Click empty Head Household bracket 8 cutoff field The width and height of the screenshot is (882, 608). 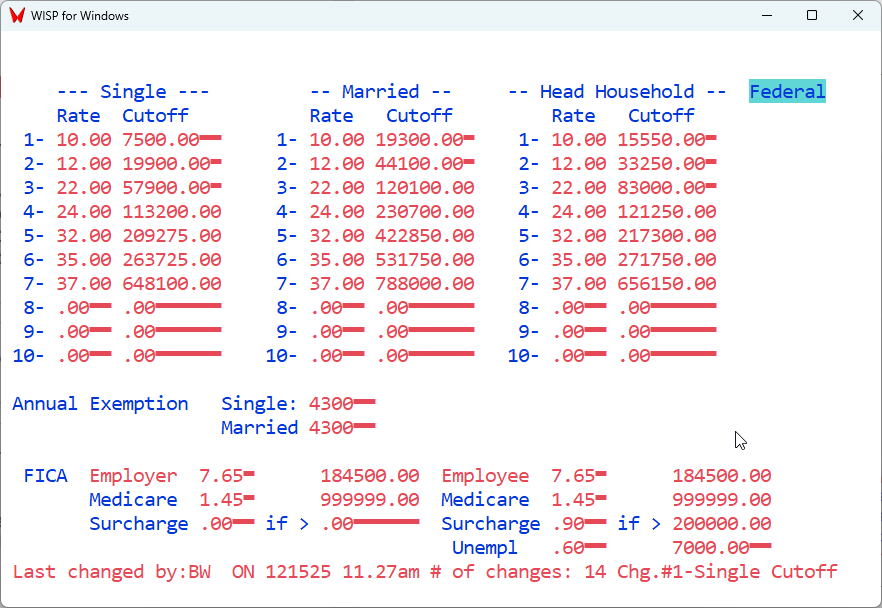click(666, 308)
